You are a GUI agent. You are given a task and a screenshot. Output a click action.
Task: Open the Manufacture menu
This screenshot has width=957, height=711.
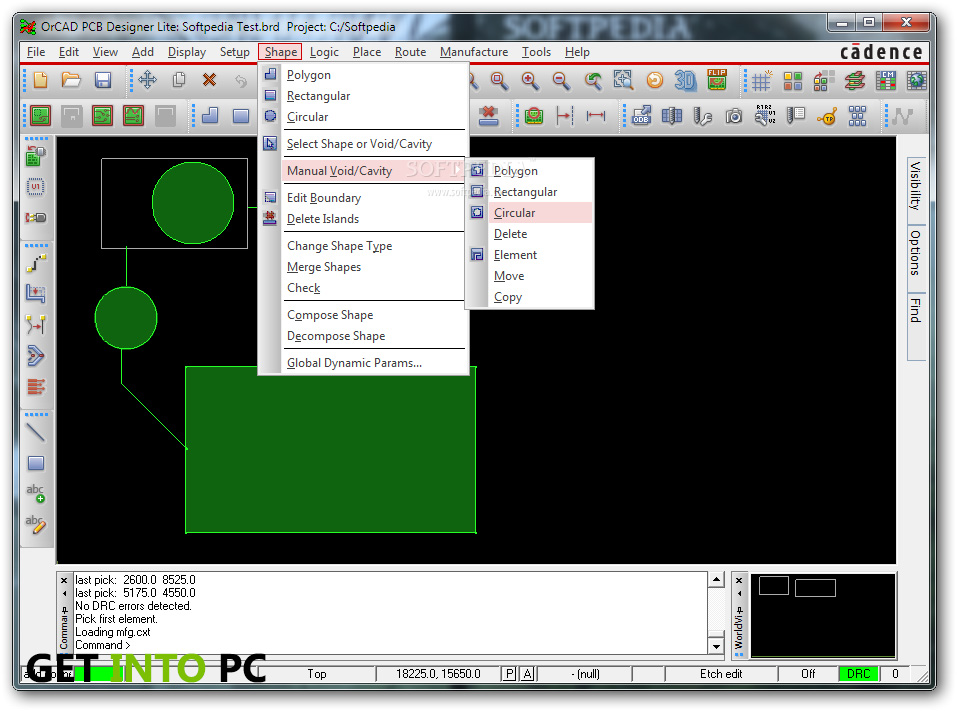click(474, 52)
